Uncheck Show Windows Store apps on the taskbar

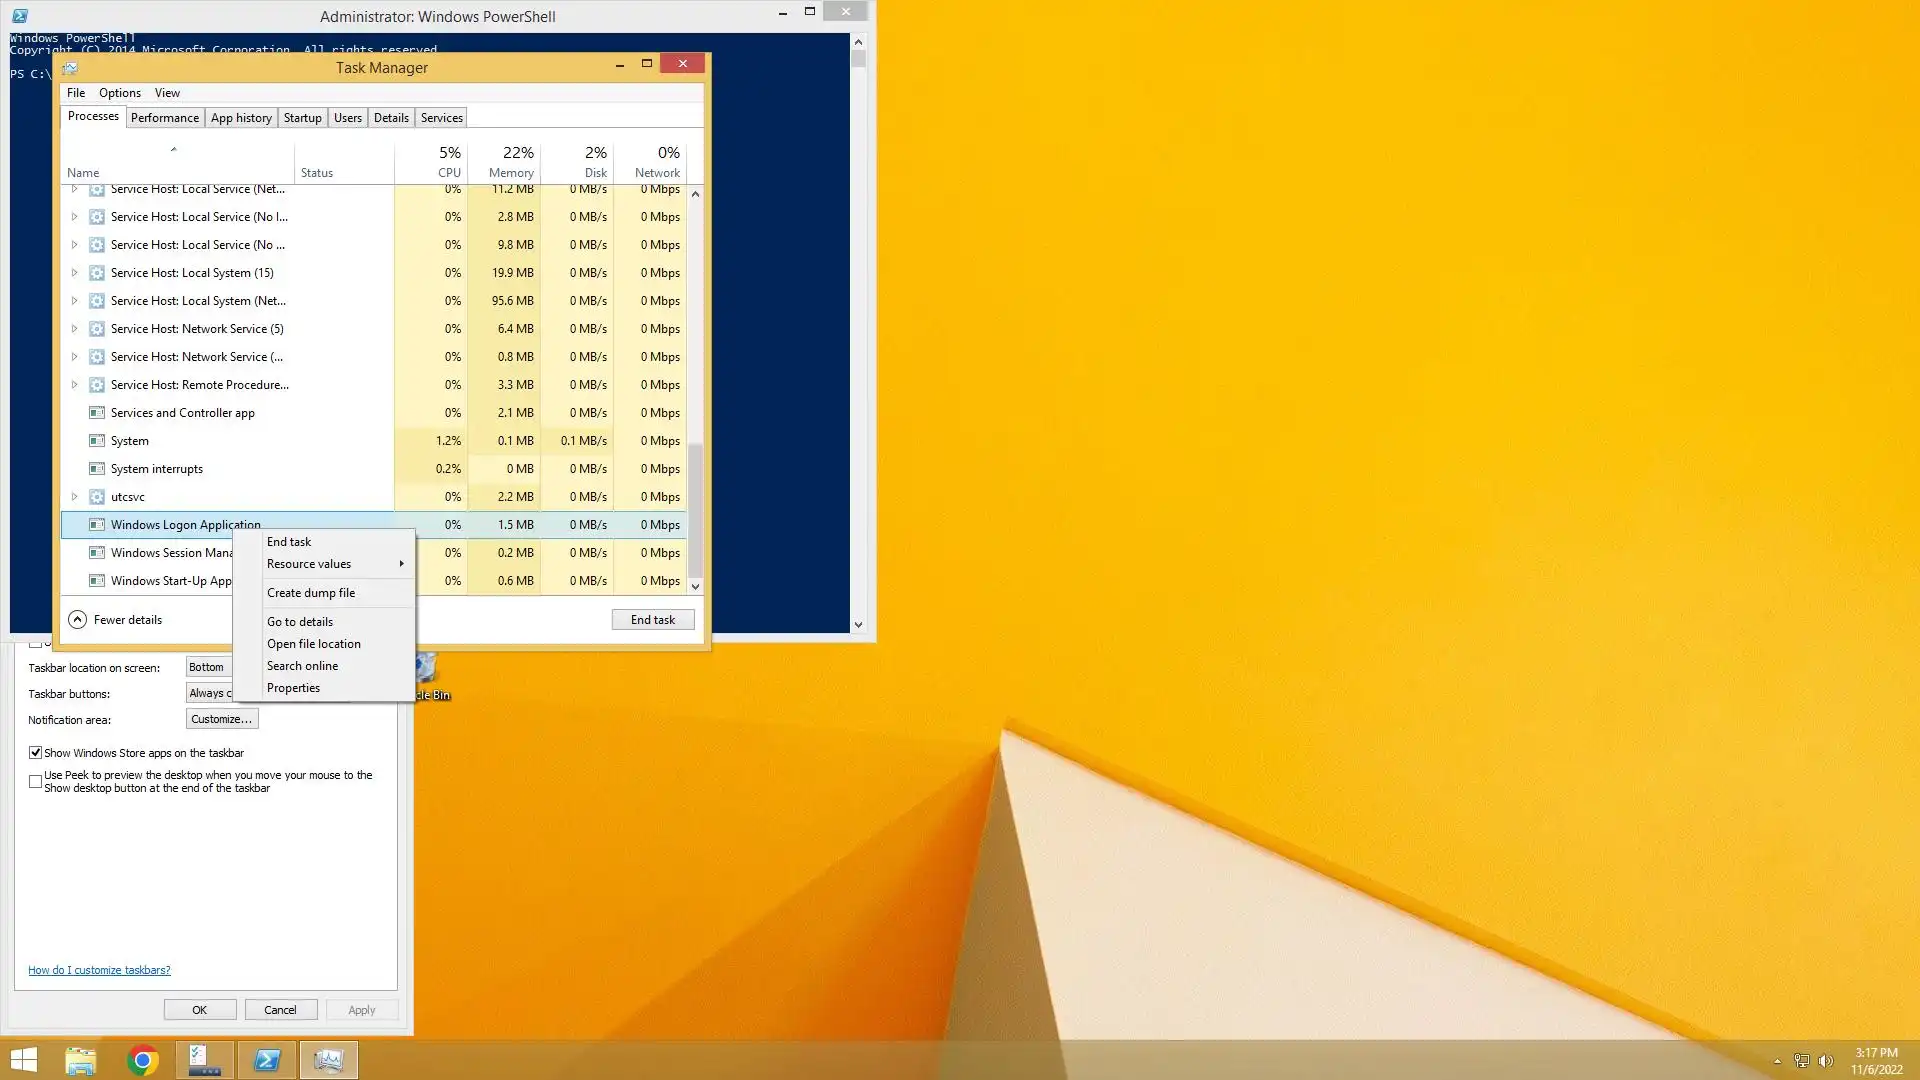pyautogui.click(x=36, y=753)
